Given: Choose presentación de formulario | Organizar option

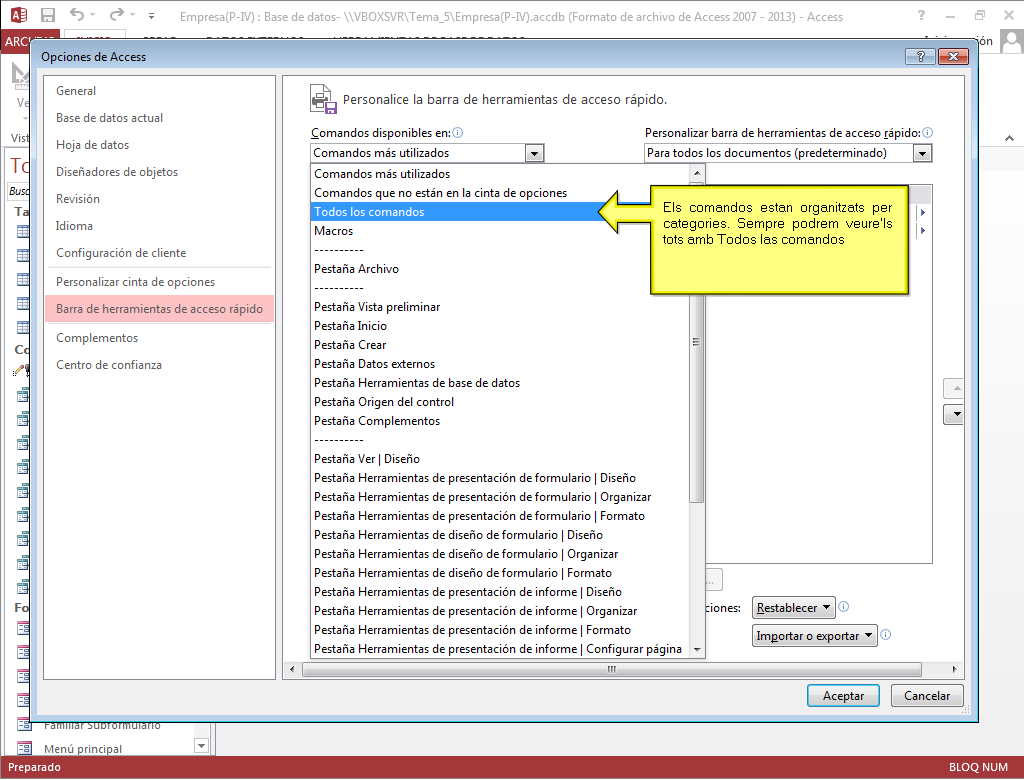Looking at the screenshot, I should click(x=500, y=496).
